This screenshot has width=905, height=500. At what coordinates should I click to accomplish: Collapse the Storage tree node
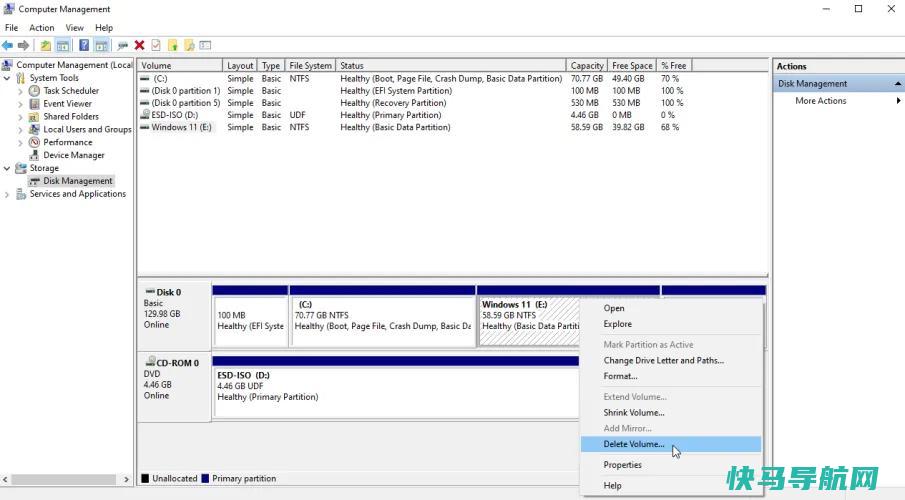(x=7, y=168)
